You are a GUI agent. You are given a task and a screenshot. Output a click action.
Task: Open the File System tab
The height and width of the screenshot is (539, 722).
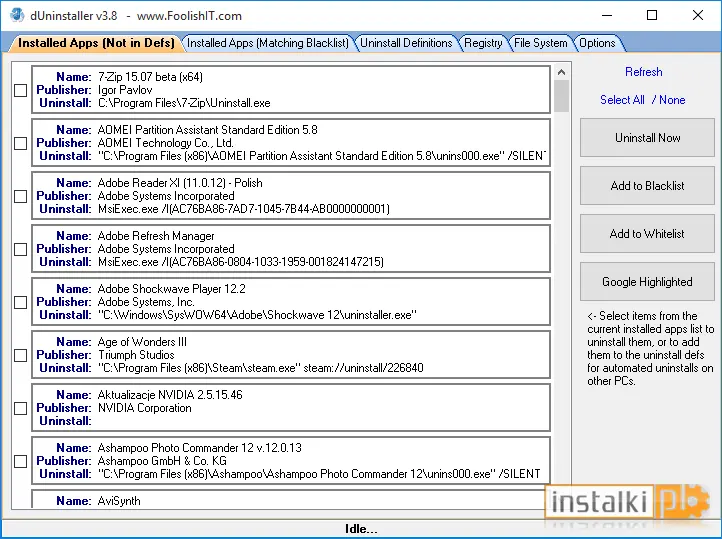(541, 43)
